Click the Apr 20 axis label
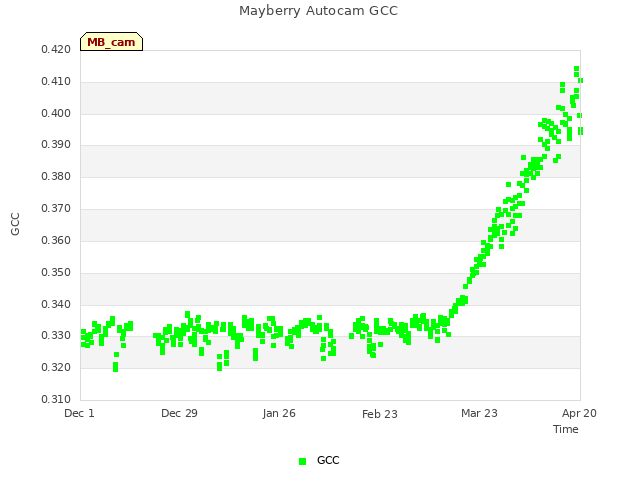640x480 pixels. click(x=579, y=413)
